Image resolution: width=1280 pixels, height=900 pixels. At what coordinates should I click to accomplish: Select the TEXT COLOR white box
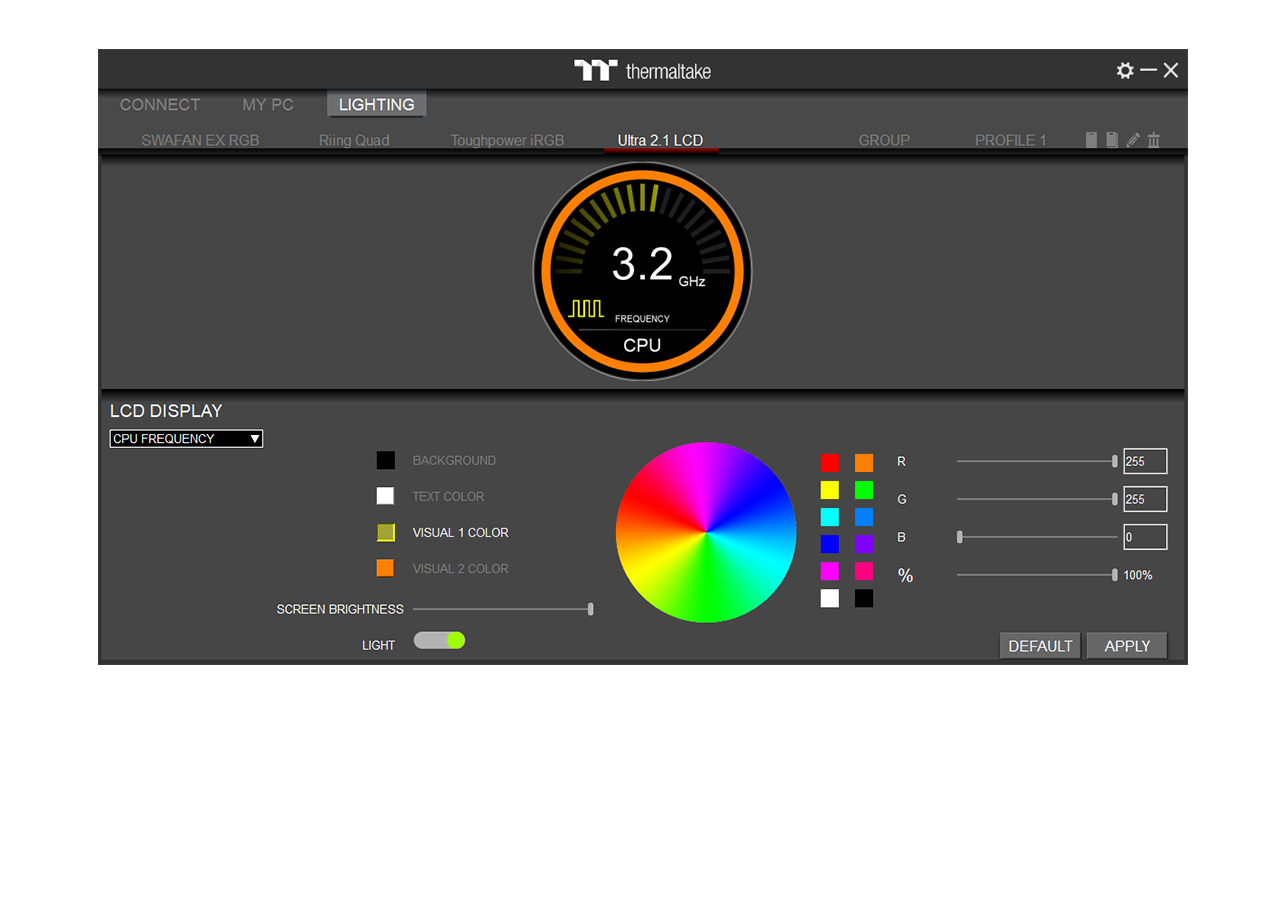coord(385,496)
